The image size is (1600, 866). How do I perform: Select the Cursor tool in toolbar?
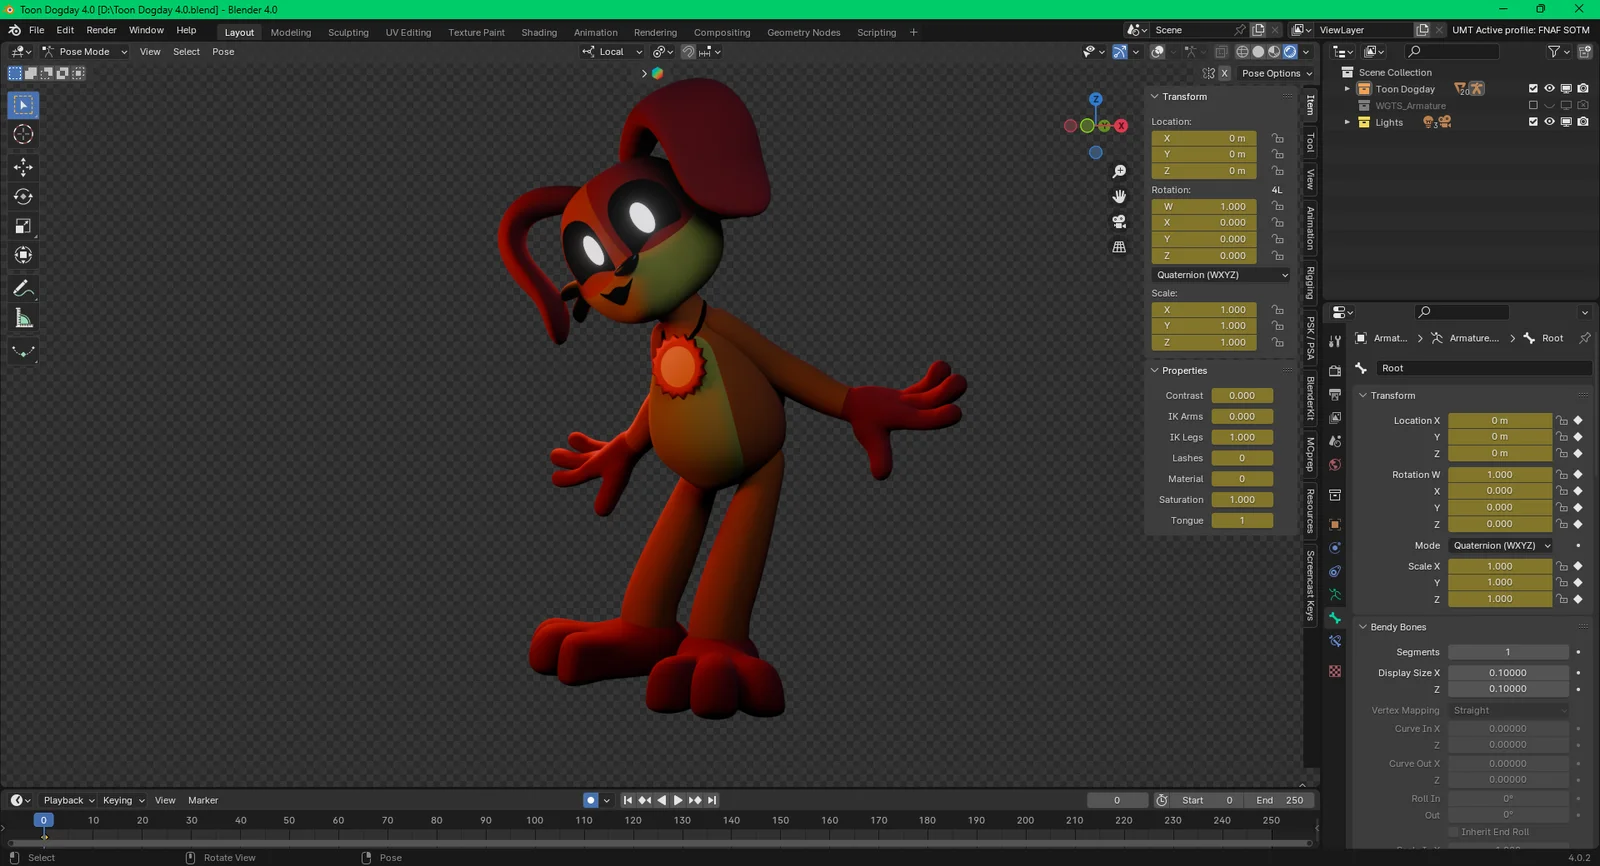(x=23, y=135)
